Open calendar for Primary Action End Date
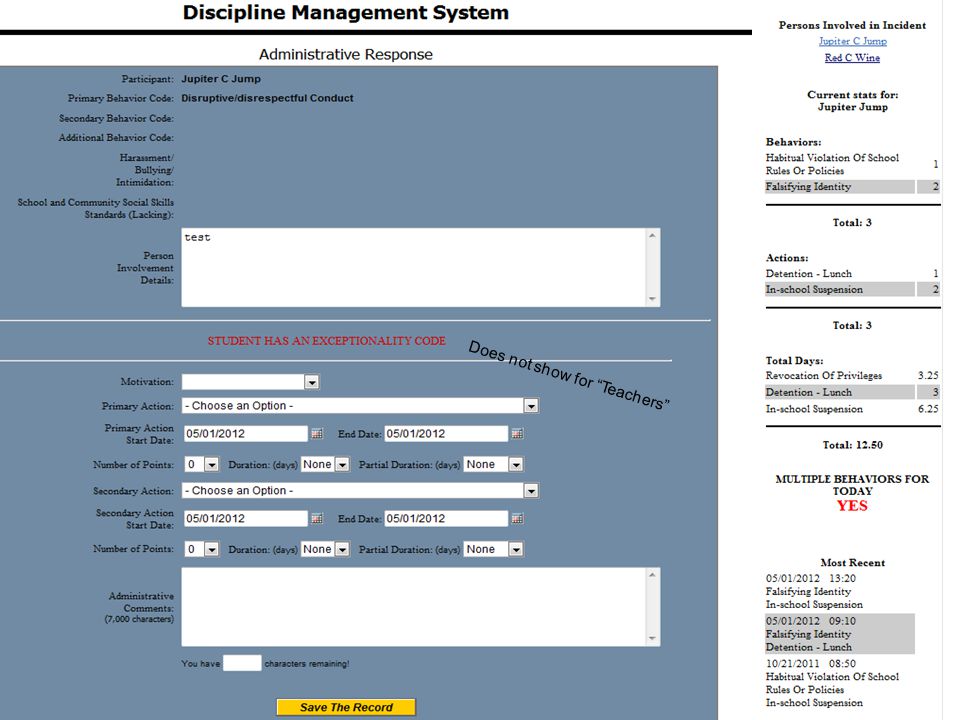Viewport: 960px width, 720px height. tap(517, 433)
